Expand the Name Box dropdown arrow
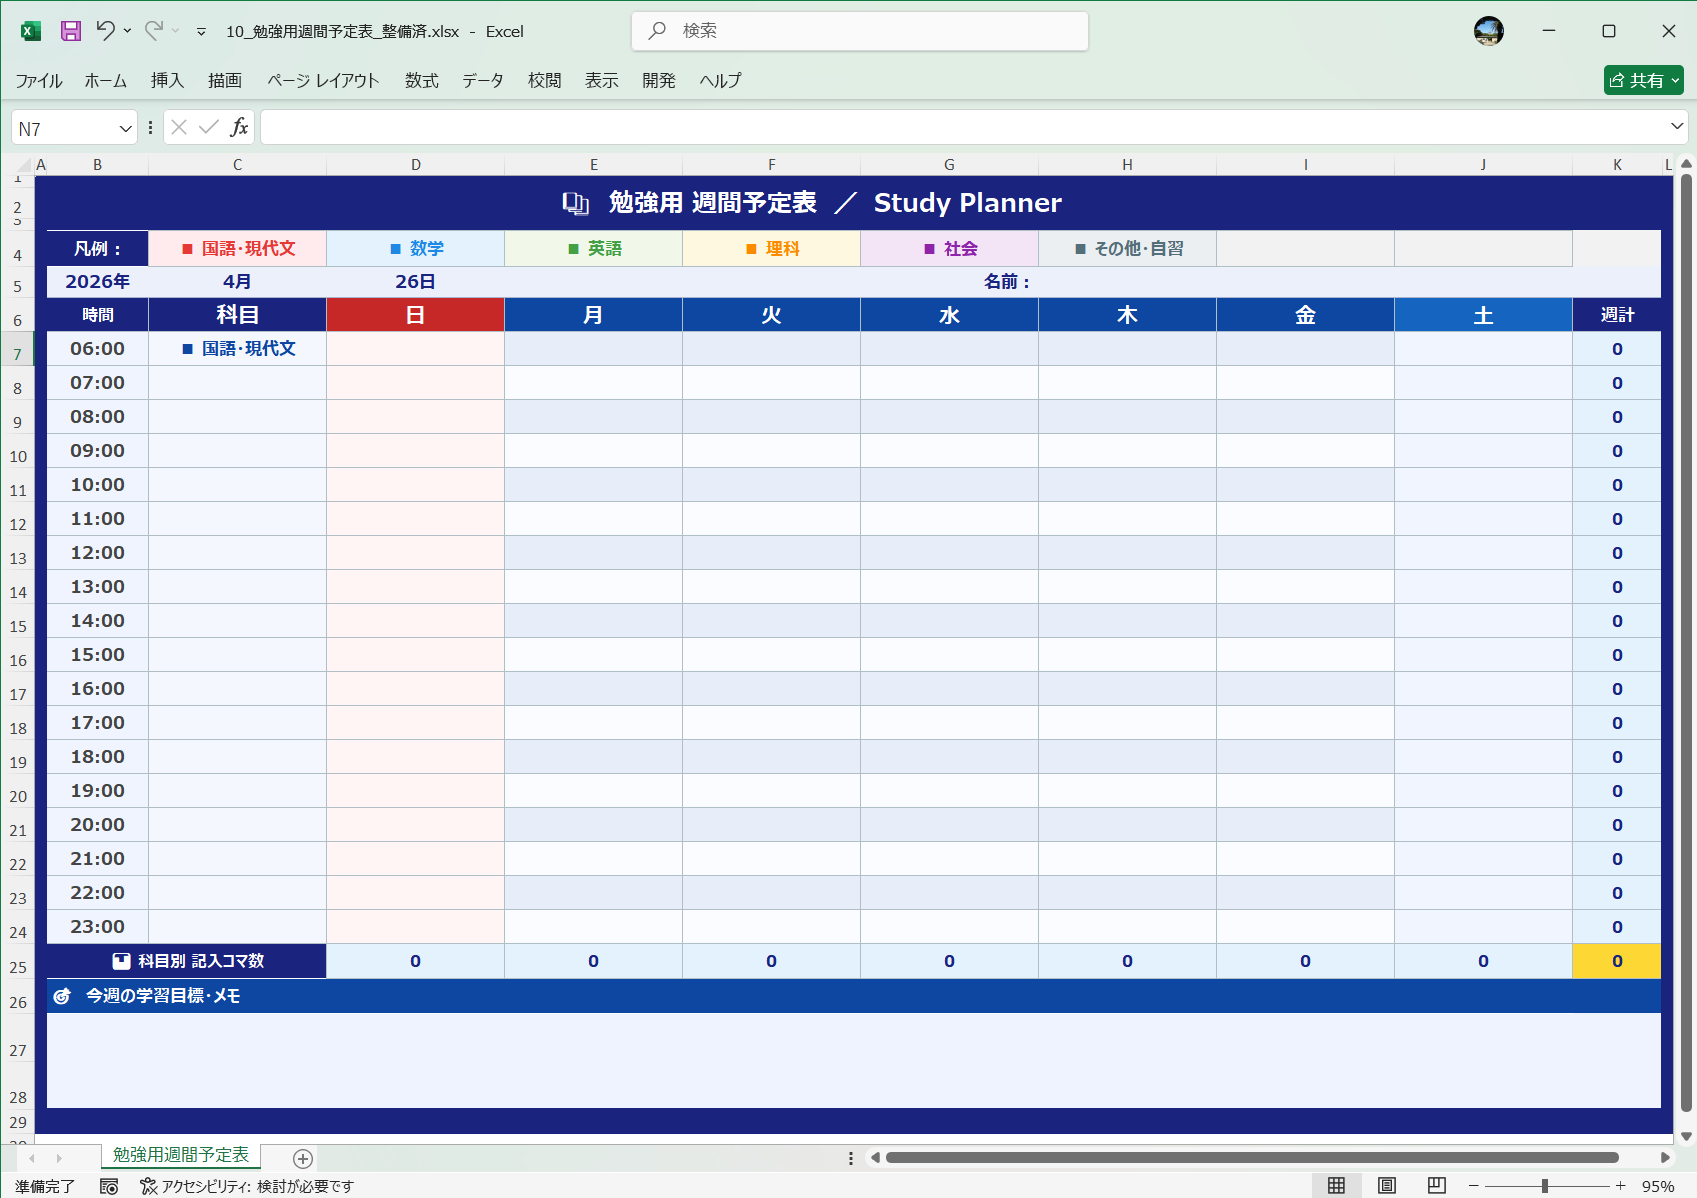Screen dimensions: 1697x1198 (x=125, y=128)
